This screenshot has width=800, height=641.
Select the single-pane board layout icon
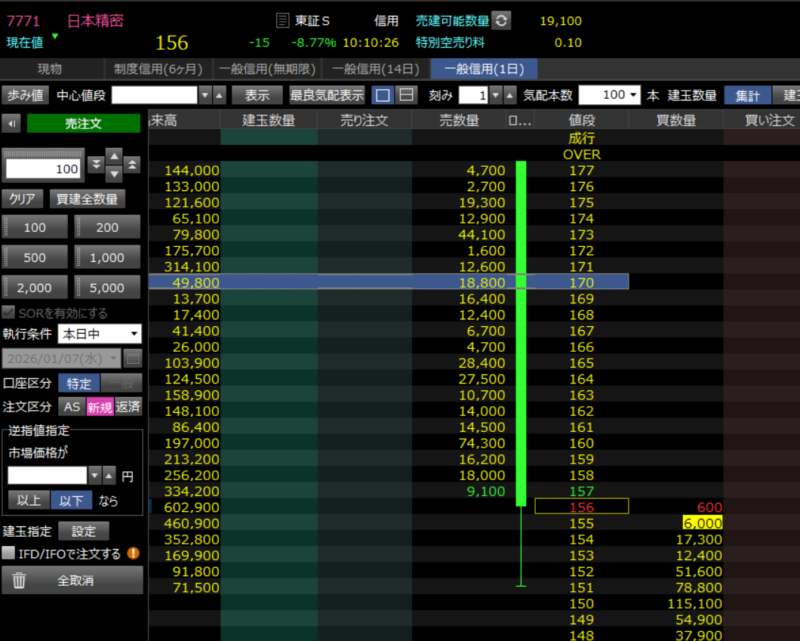click(382, 95)
